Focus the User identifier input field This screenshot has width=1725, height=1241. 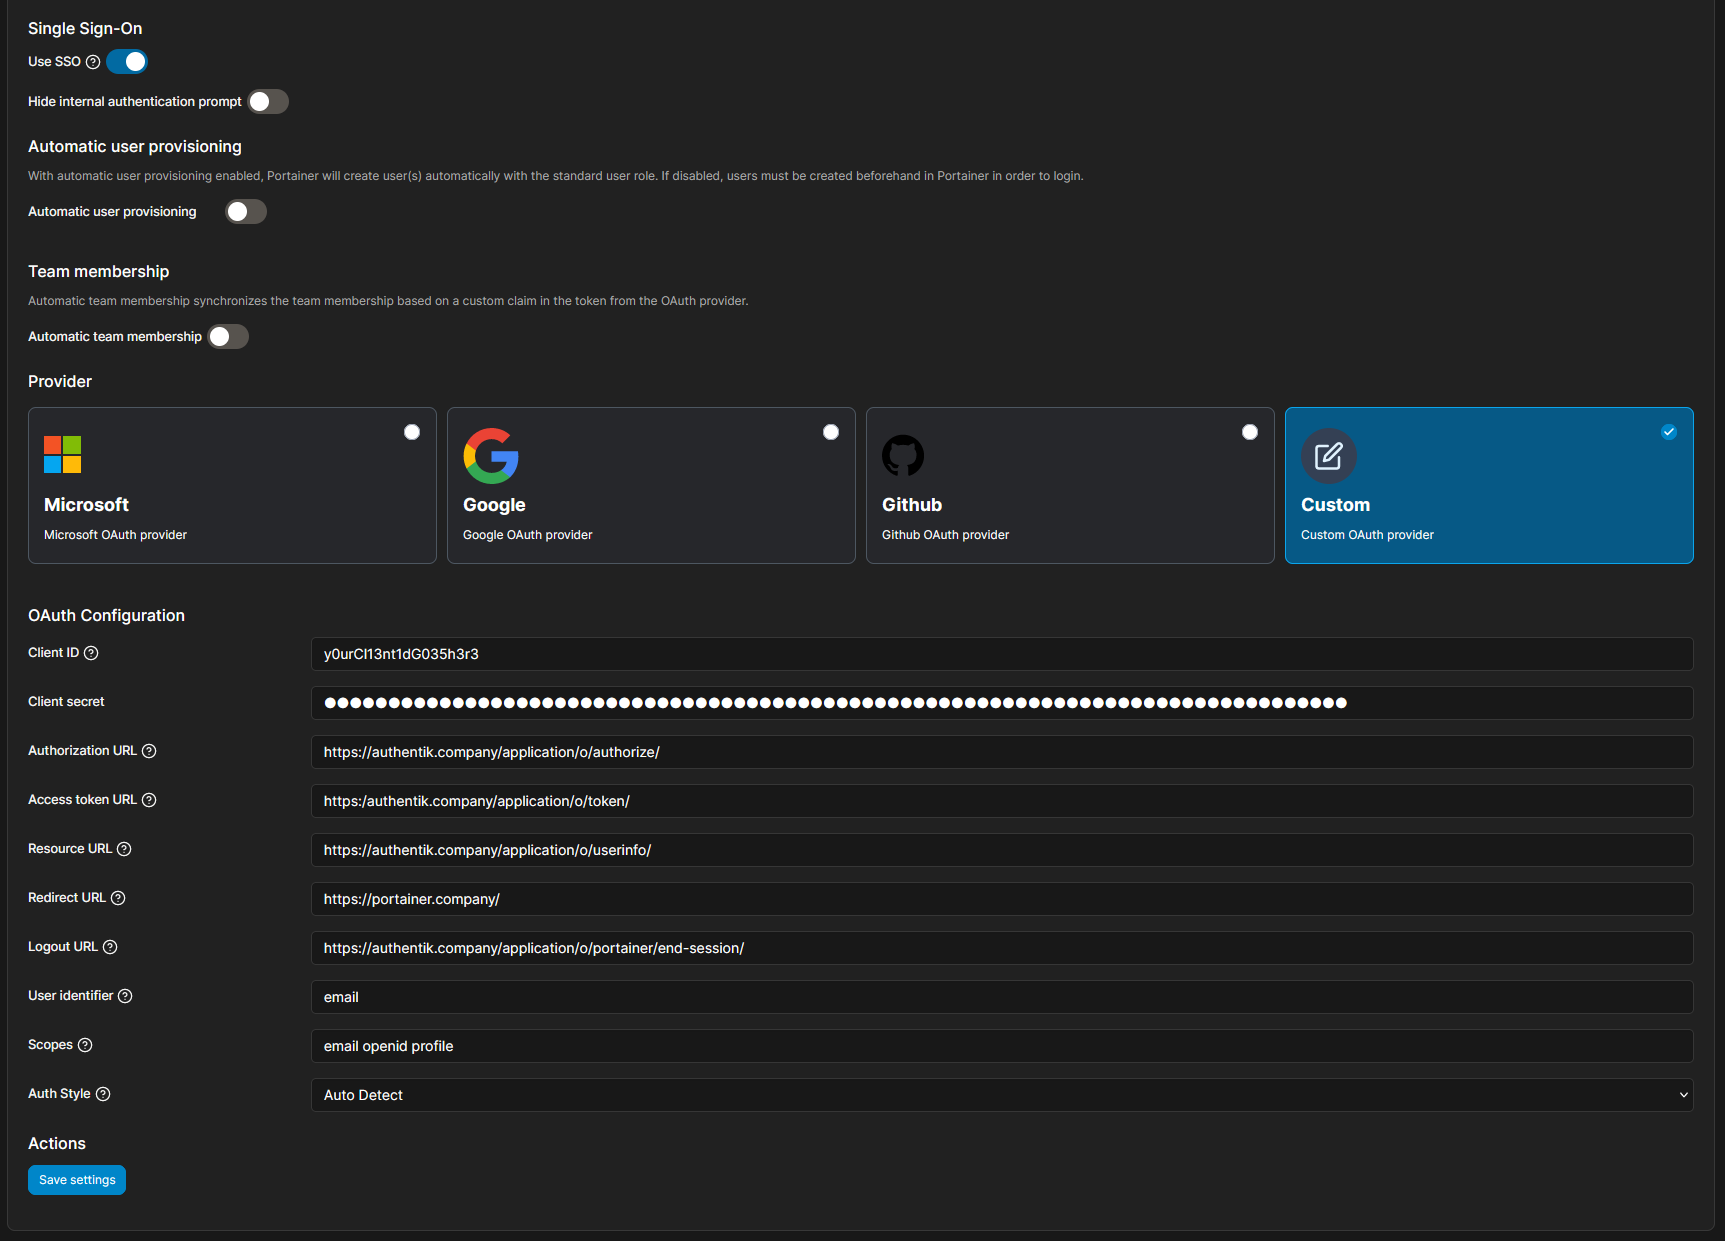click(1001, 997)
